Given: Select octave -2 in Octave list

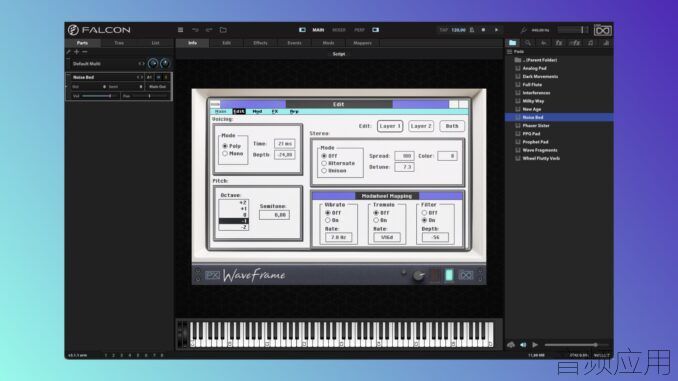Looking at the screenshot, I should click(x=233, y=227).
